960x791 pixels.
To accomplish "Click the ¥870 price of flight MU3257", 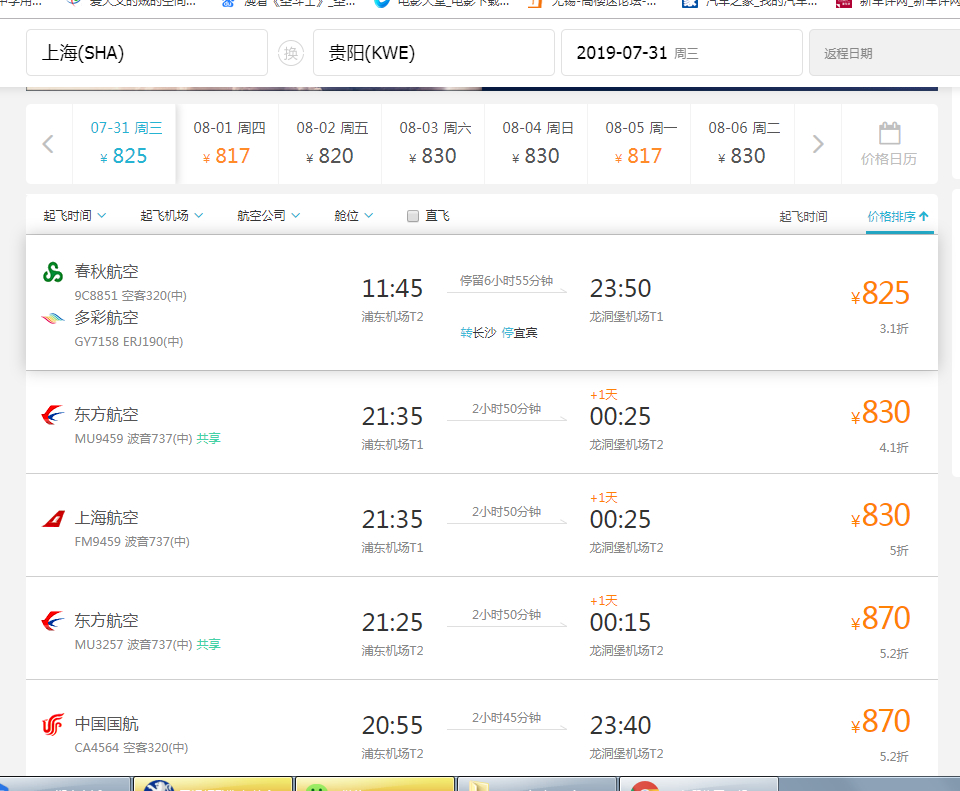I will click(880, 618).
